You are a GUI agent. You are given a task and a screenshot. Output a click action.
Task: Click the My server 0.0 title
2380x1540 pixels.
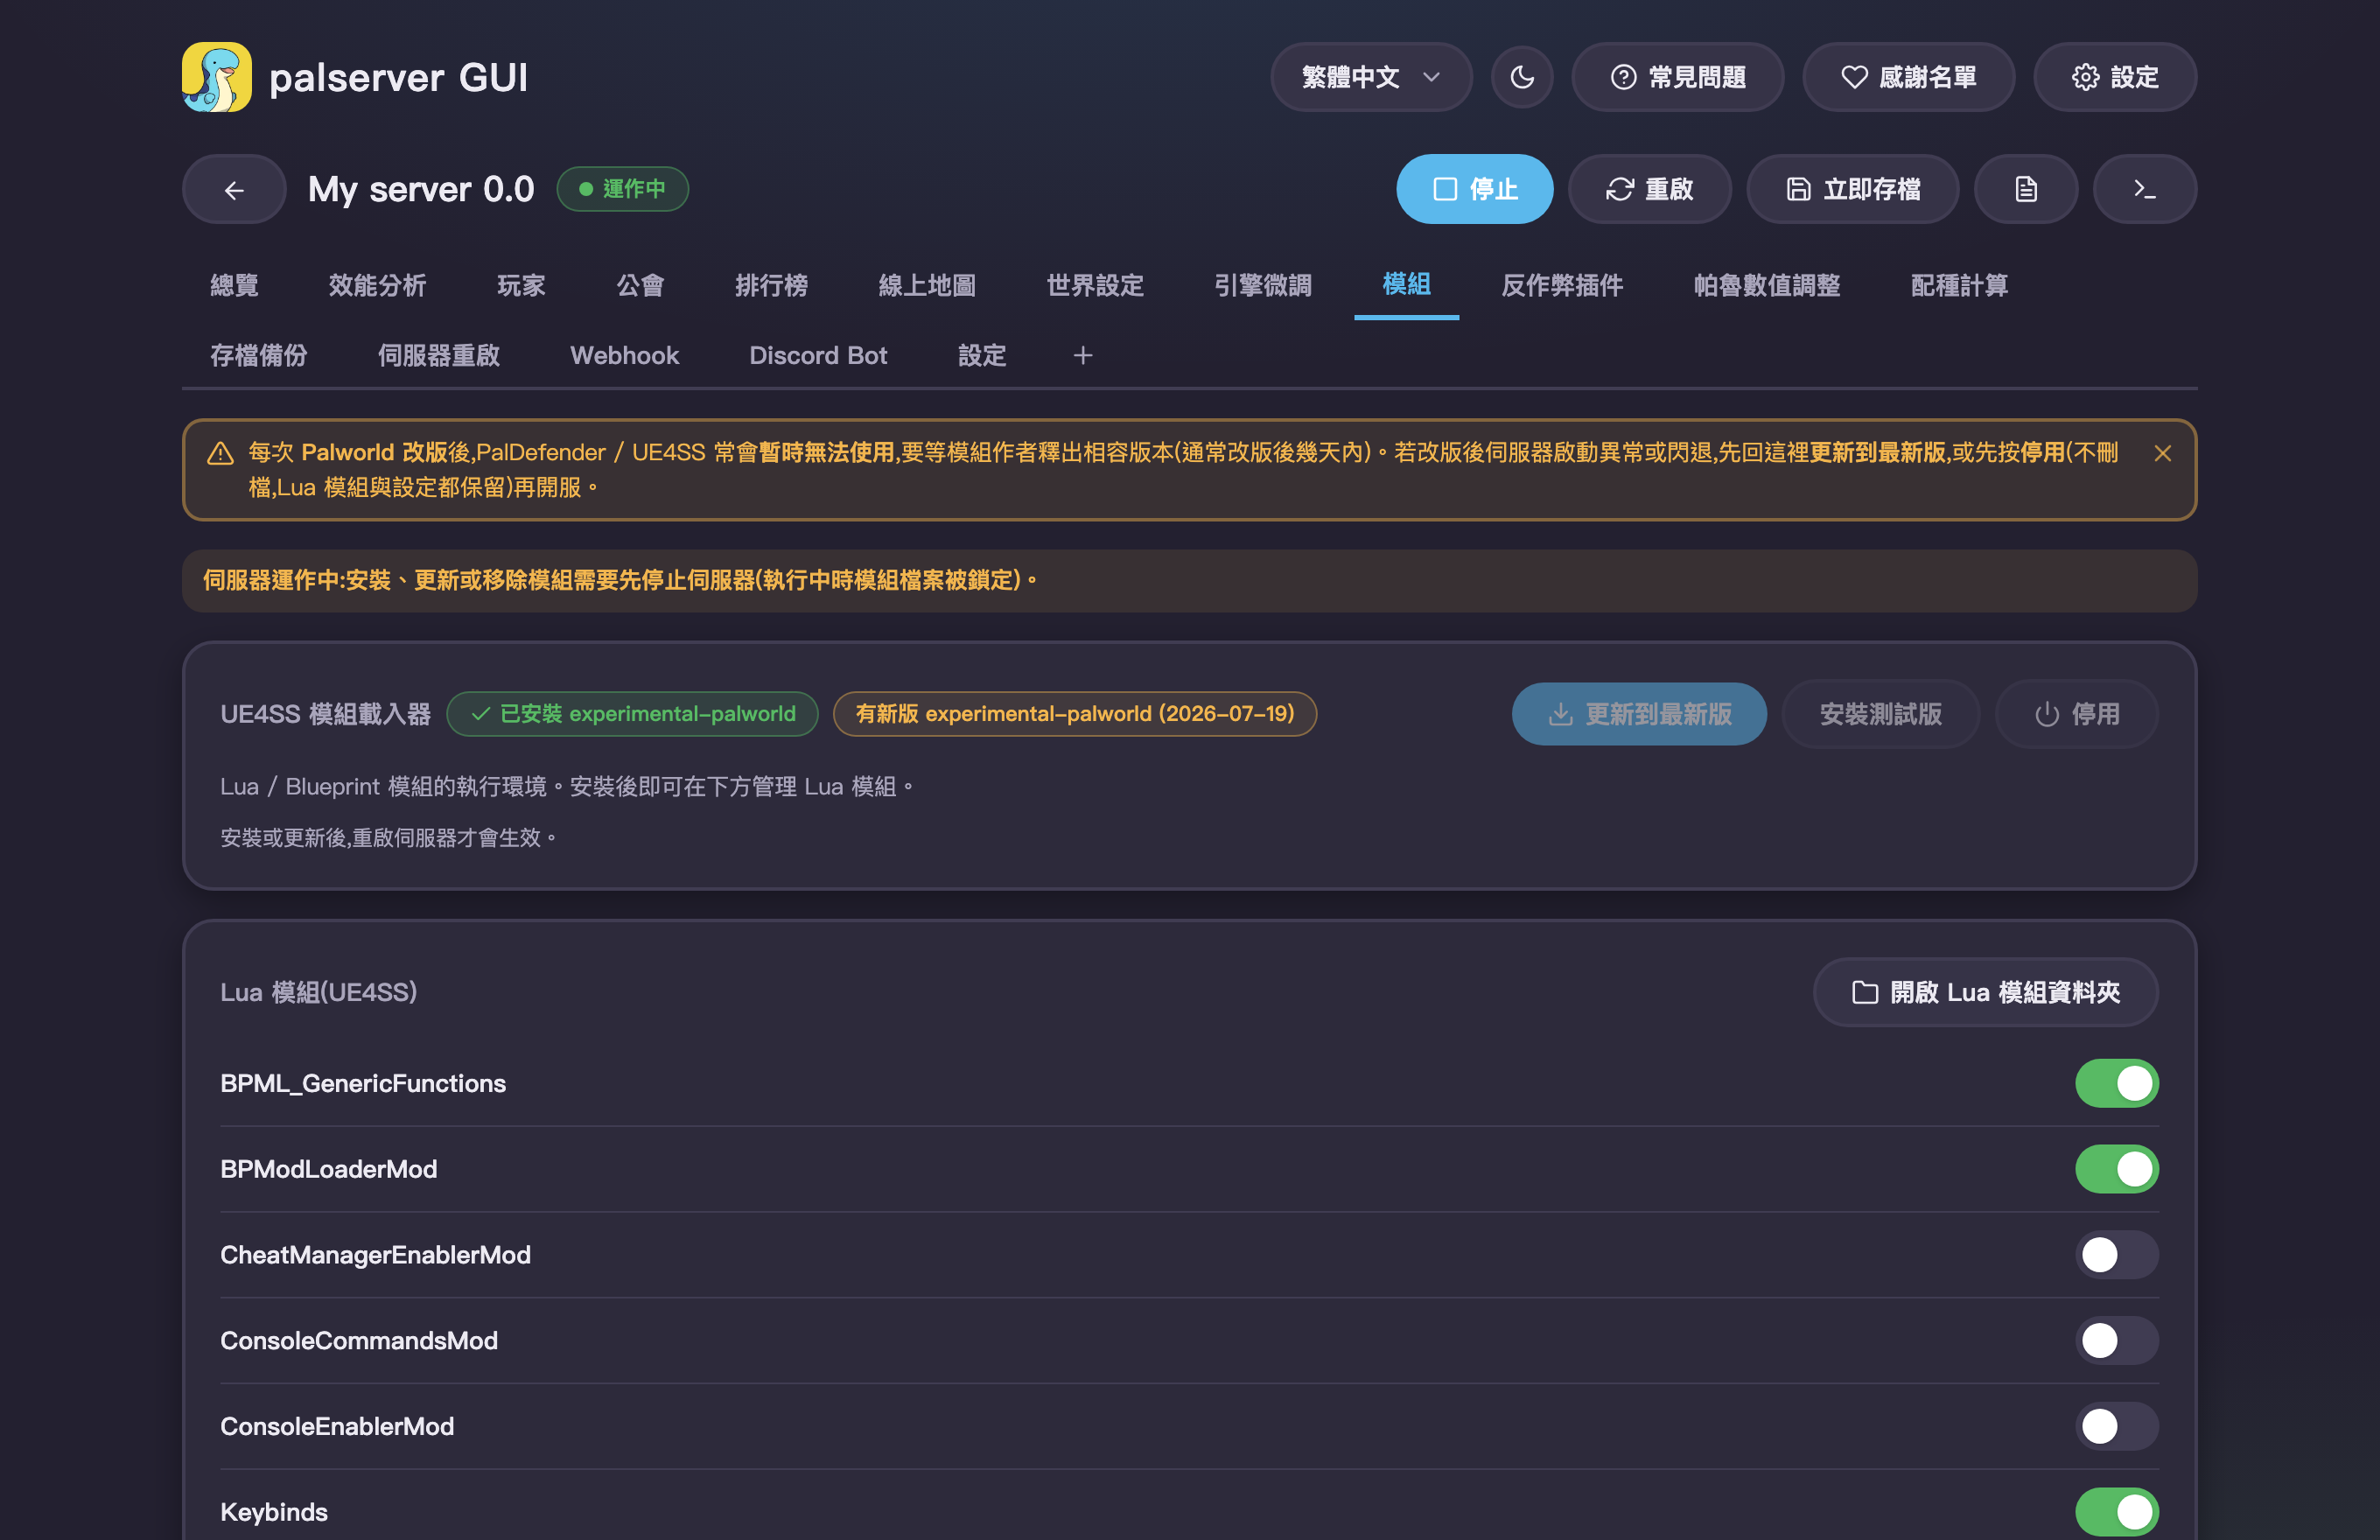(x=421, y=189)
